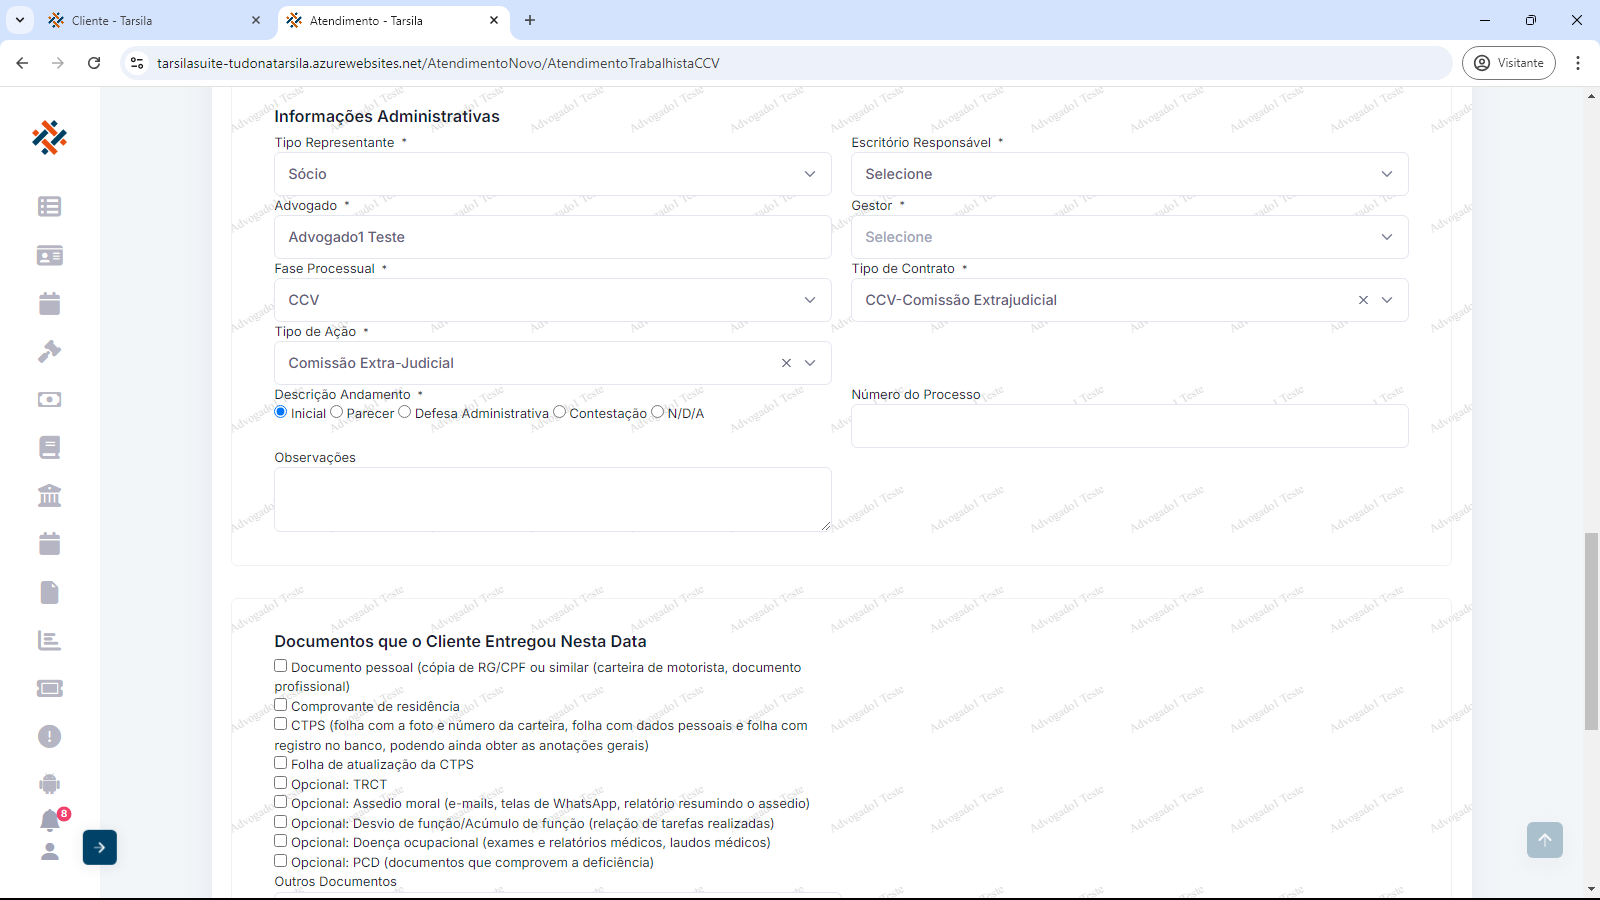This screenshot has height=900, width=1600.
Task: Expand the Tipo Representante dropdown
Action: pyautogui.click(x=552, y=174)
